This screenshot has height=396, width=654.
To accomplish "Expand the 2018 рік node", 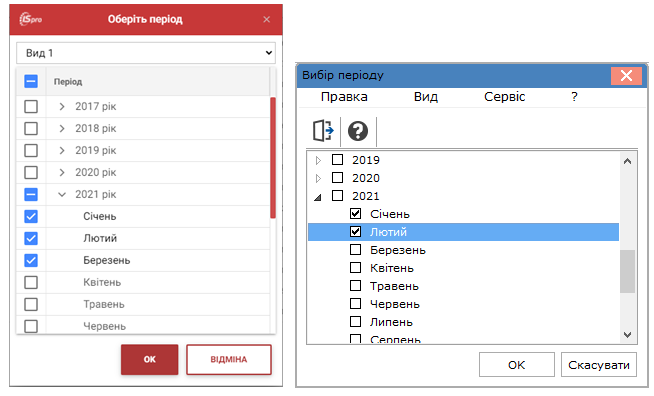I will (x=62, y=129).
